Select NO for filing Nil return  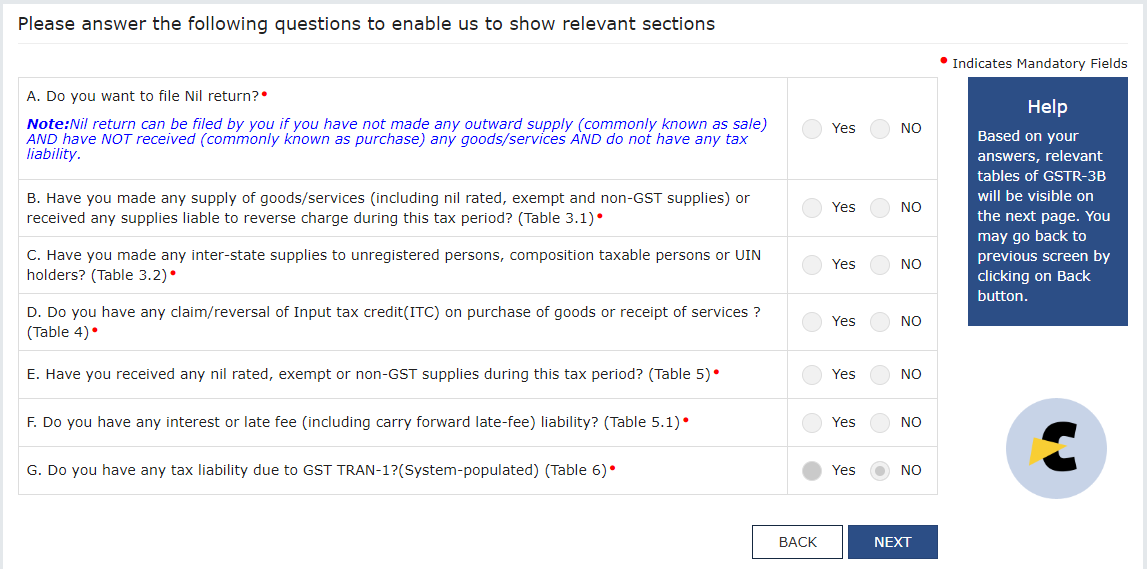pos(880,129)
